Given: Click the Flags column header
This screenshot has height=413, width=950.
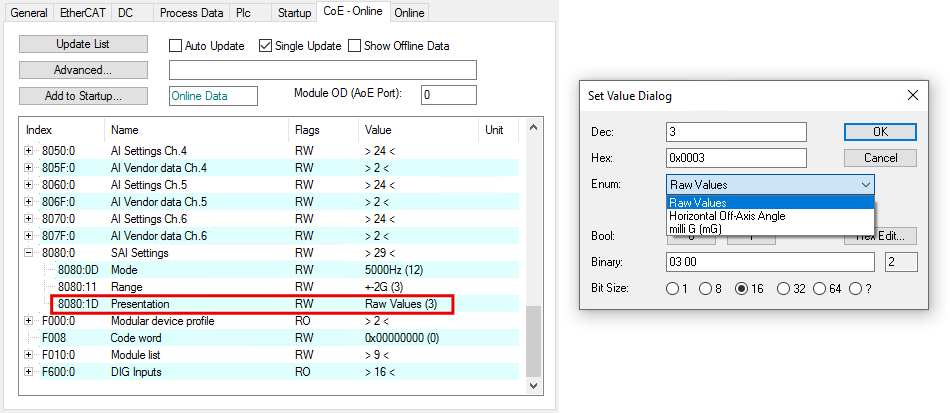Looking at the screenshot, I should 323,130.
